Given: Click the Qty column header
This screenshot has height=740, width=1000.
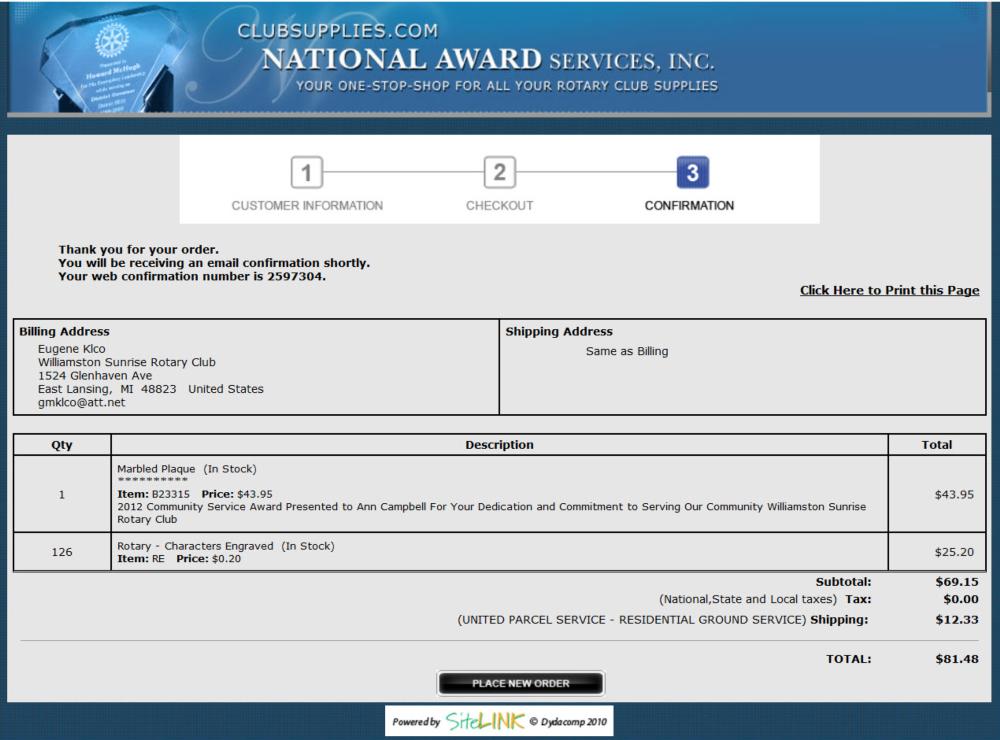Looking at the screenshot, I should click(62, 445).
